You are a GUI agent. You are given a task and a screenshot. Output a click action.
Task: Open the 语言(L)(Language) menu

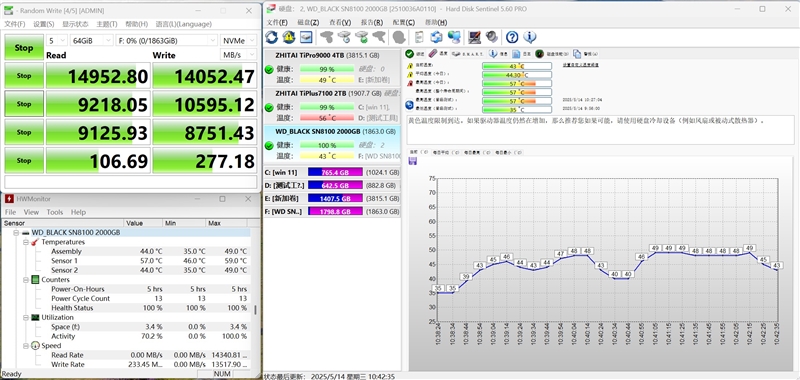click(184, 24)
